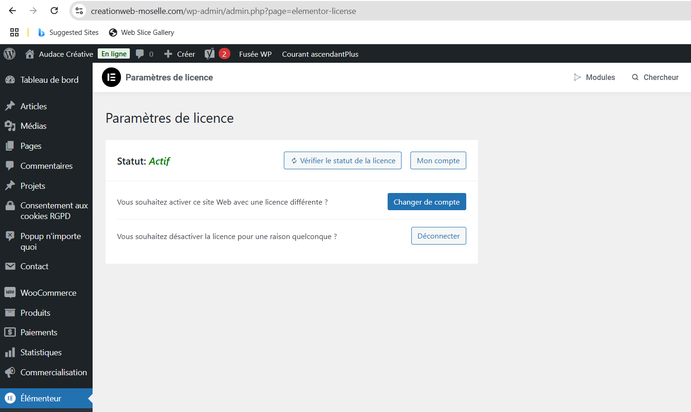Open Modules in Elementor top bar

[594, 77]
